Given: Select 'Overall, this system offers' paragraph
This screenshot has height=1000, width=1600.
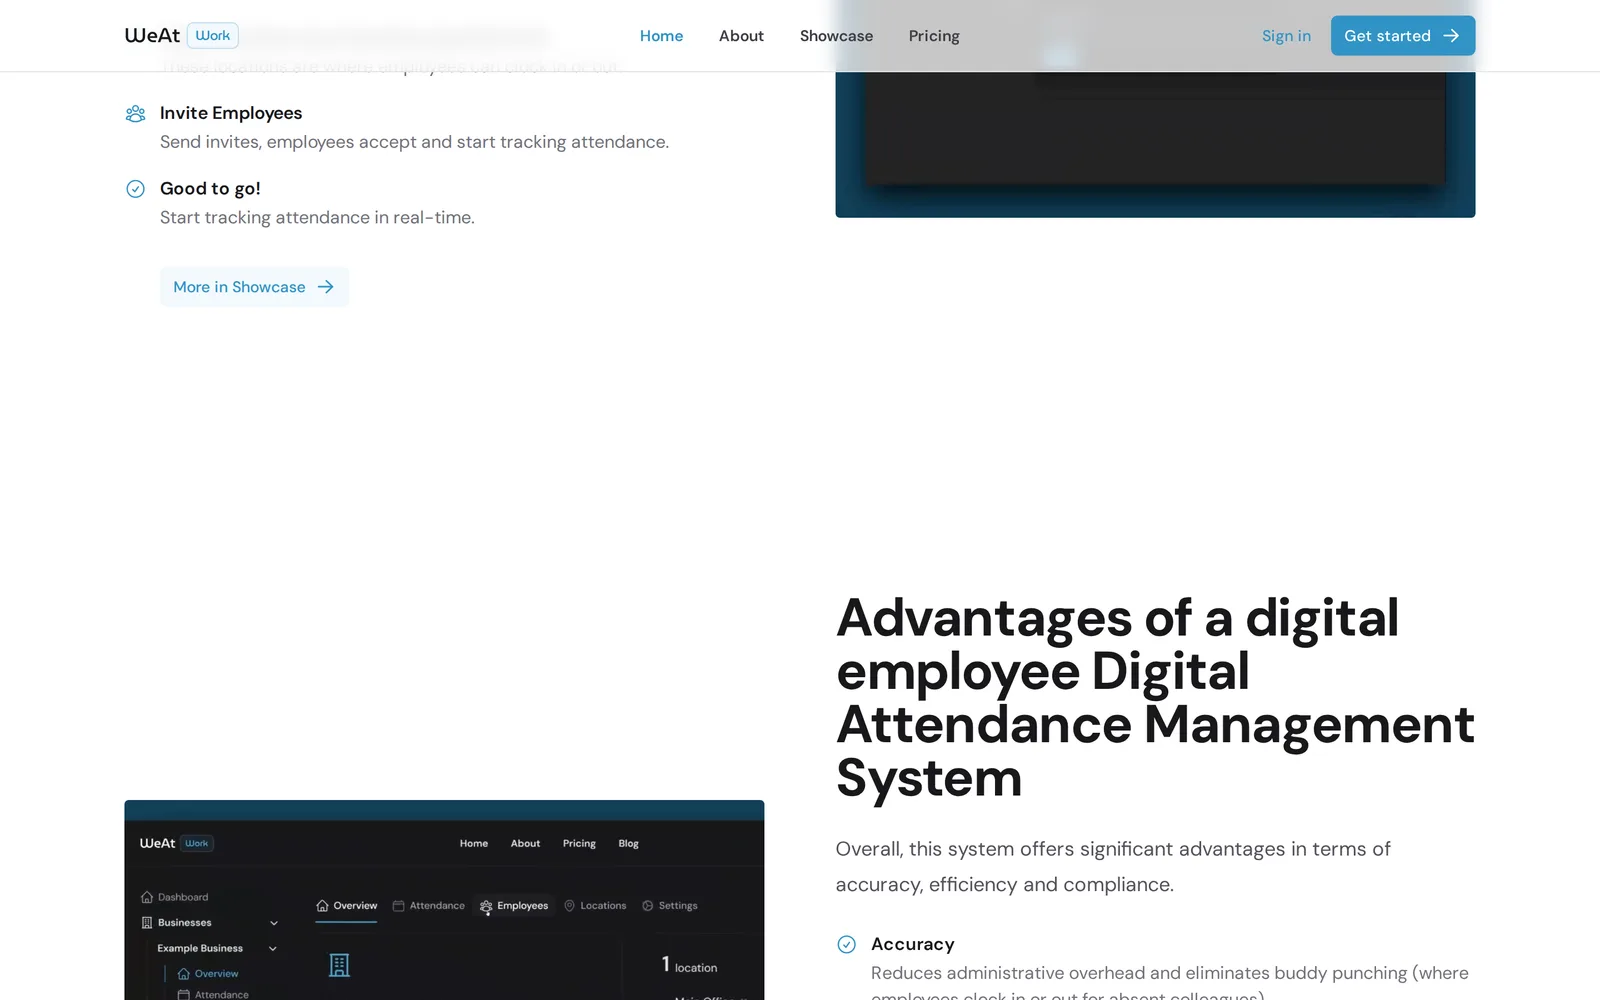Looking at the screenshot, I should (1113, 867).
